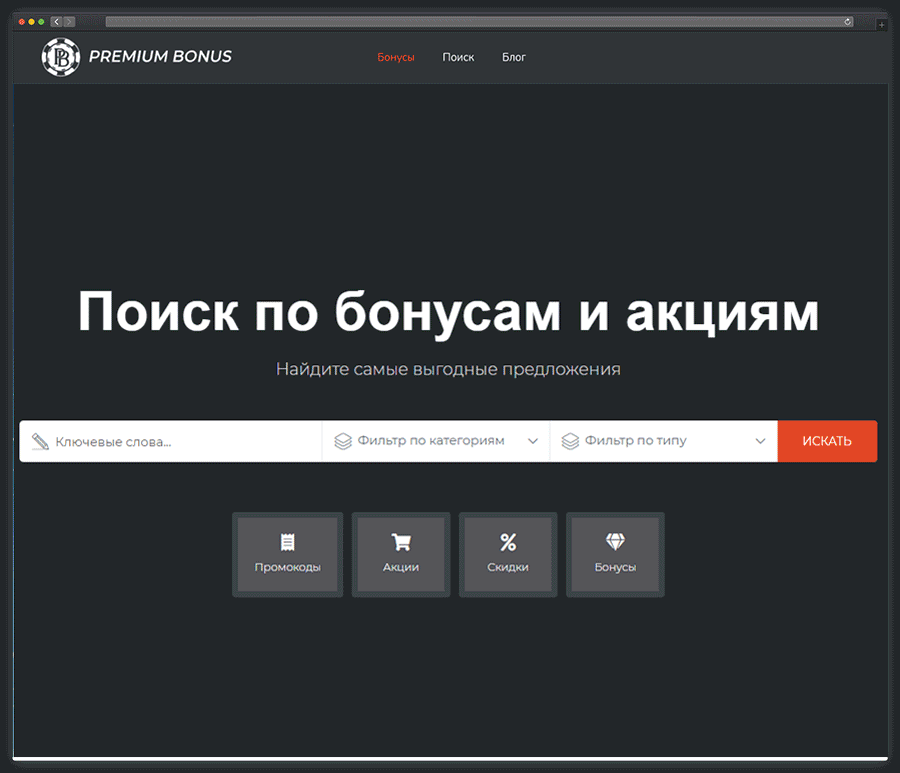Click the layers icon in type filter

click(x=570, y=441)
